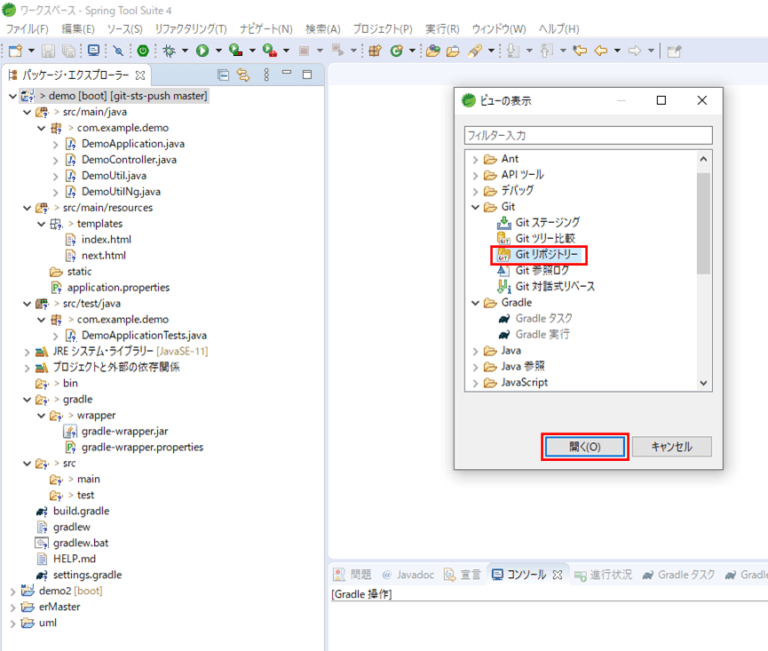Click Collapse All icon in Package Explorer
The height and width of the screenshot is (651, 768).
223,74
